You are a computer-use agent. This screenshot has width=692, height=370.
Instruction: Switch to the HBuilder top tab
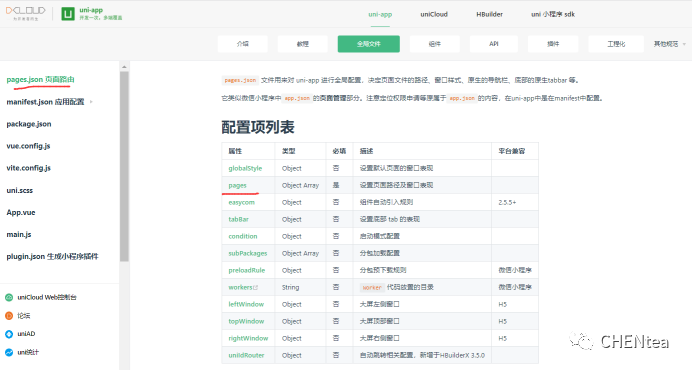point(489,14)
